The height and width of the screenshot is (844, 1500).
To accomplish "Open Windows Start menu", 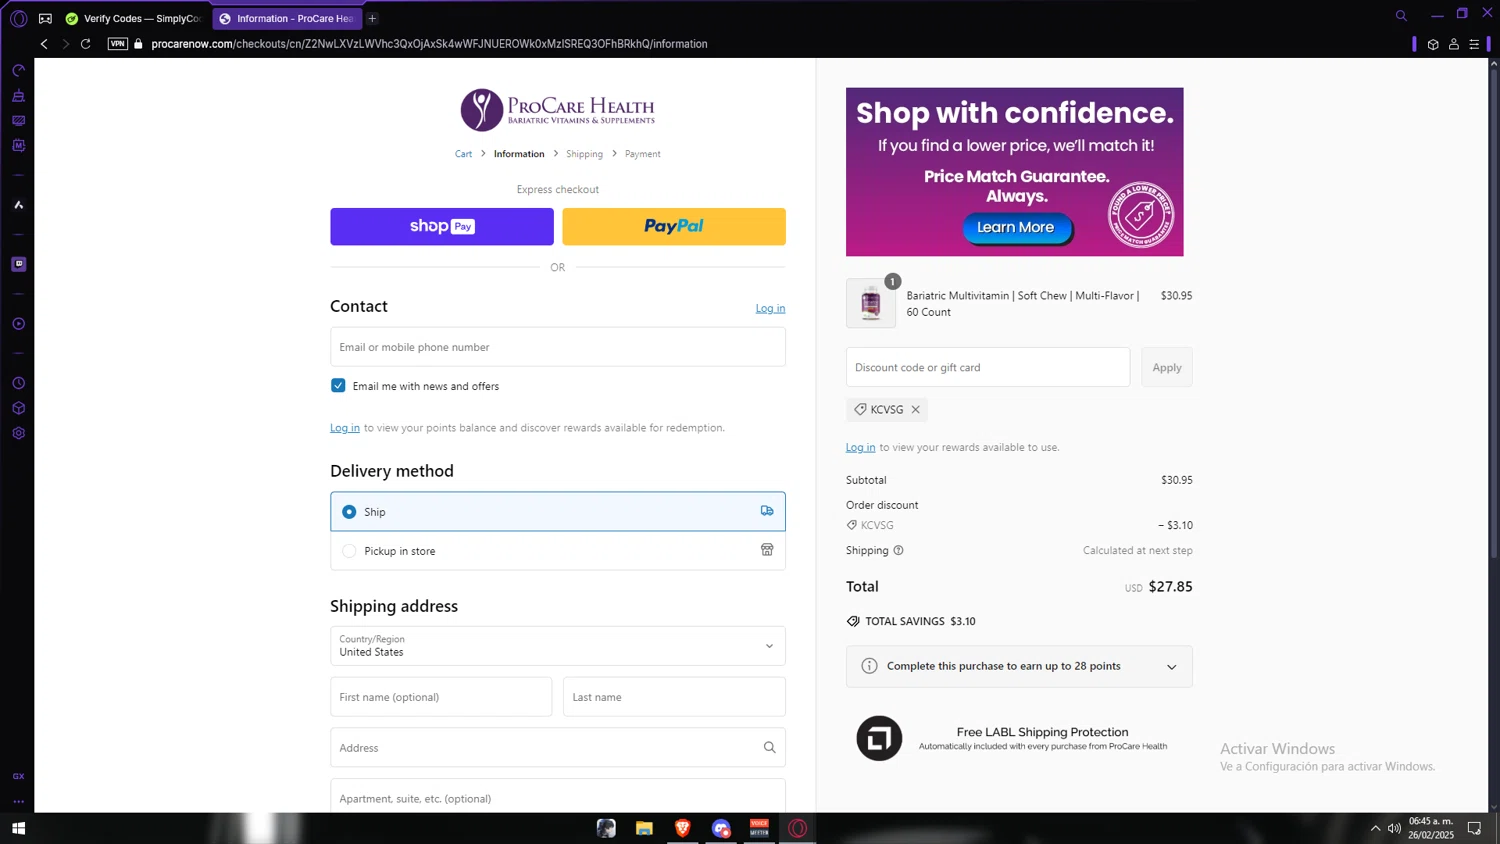I will [18, 828].
